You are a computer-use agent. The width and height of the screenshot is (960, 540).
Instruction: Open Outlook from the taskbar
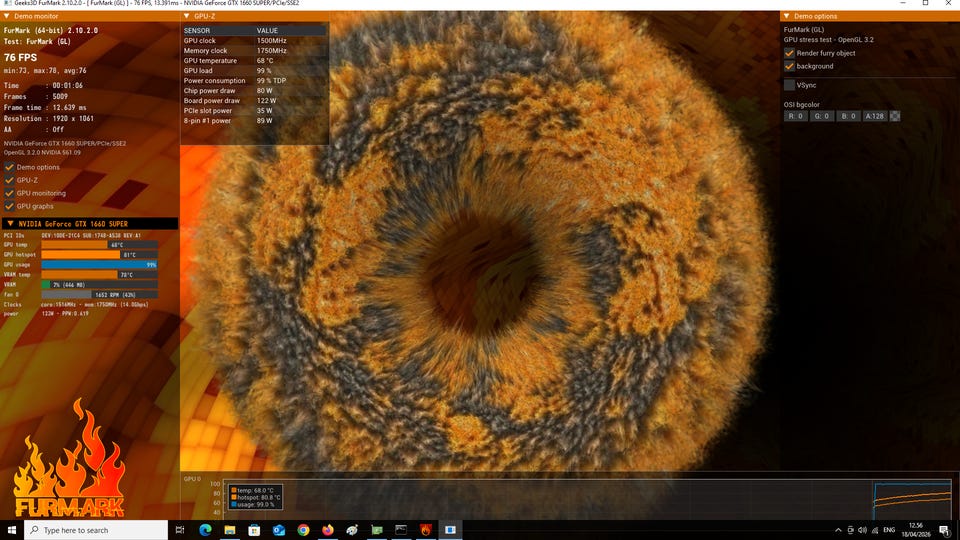coord(279,530)
